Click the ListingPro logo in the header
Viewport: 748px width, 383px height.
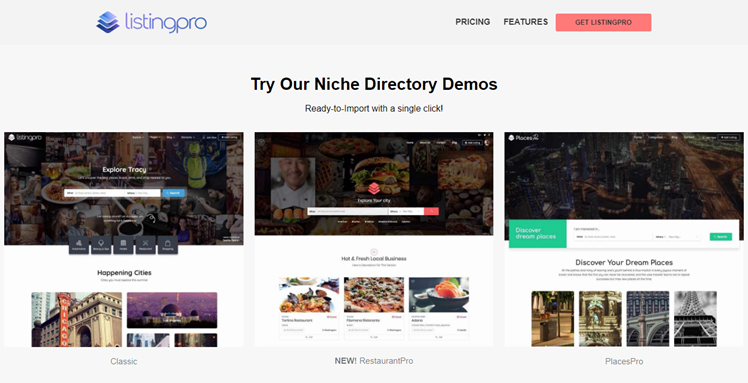click(152, 22)
